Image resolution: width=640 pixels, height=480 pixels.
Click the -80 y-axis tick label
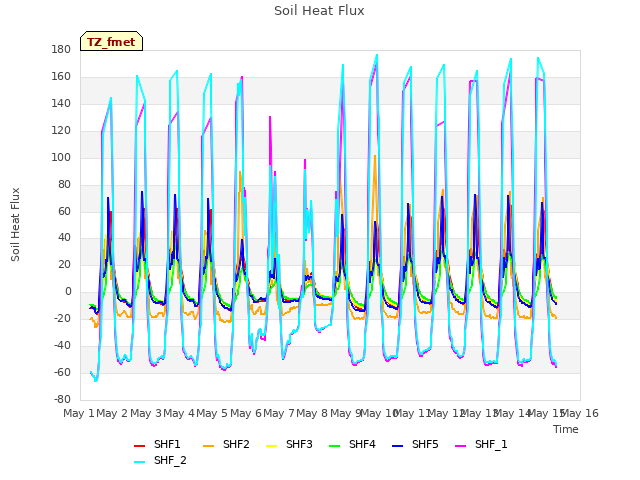62,399
